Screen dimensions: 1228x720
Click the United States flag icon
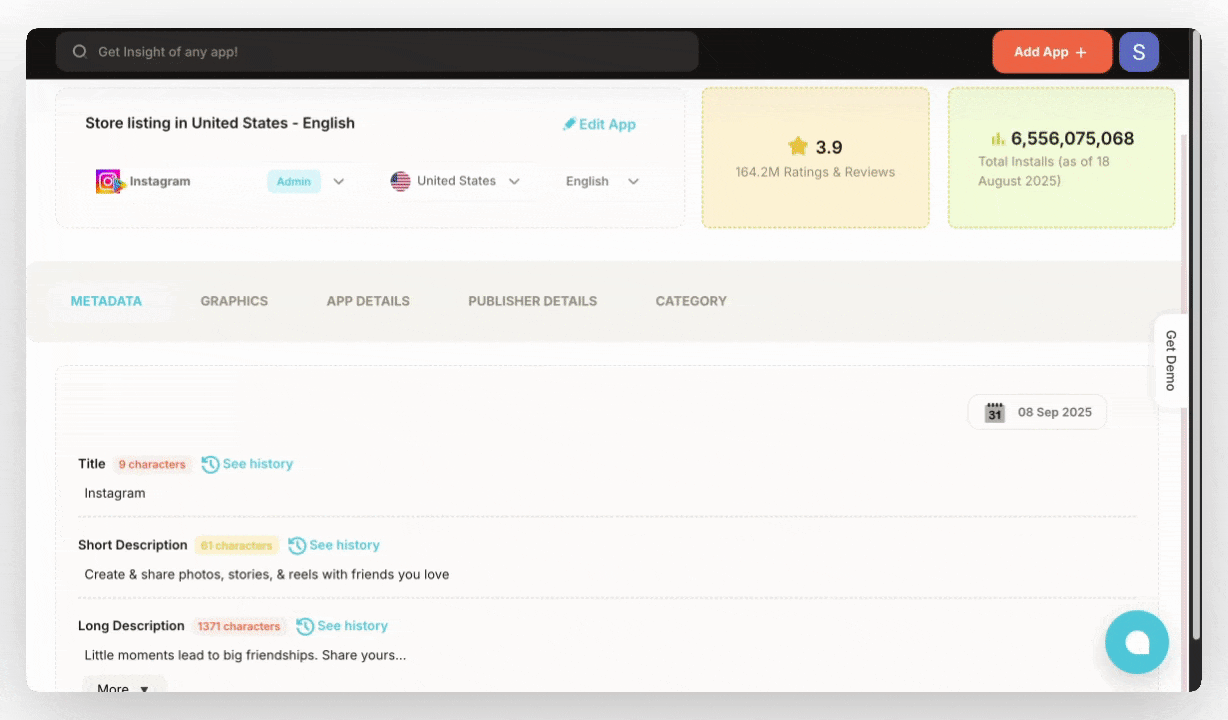[400, 181]
